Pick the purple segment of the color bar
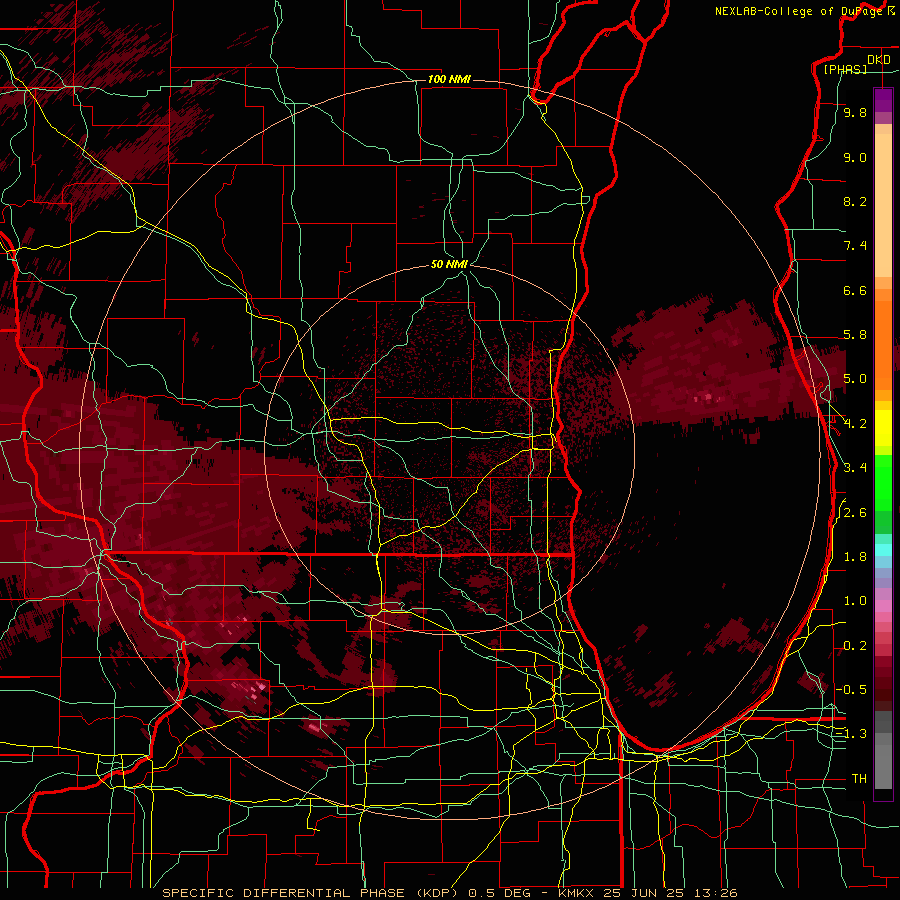 (883, 100)
